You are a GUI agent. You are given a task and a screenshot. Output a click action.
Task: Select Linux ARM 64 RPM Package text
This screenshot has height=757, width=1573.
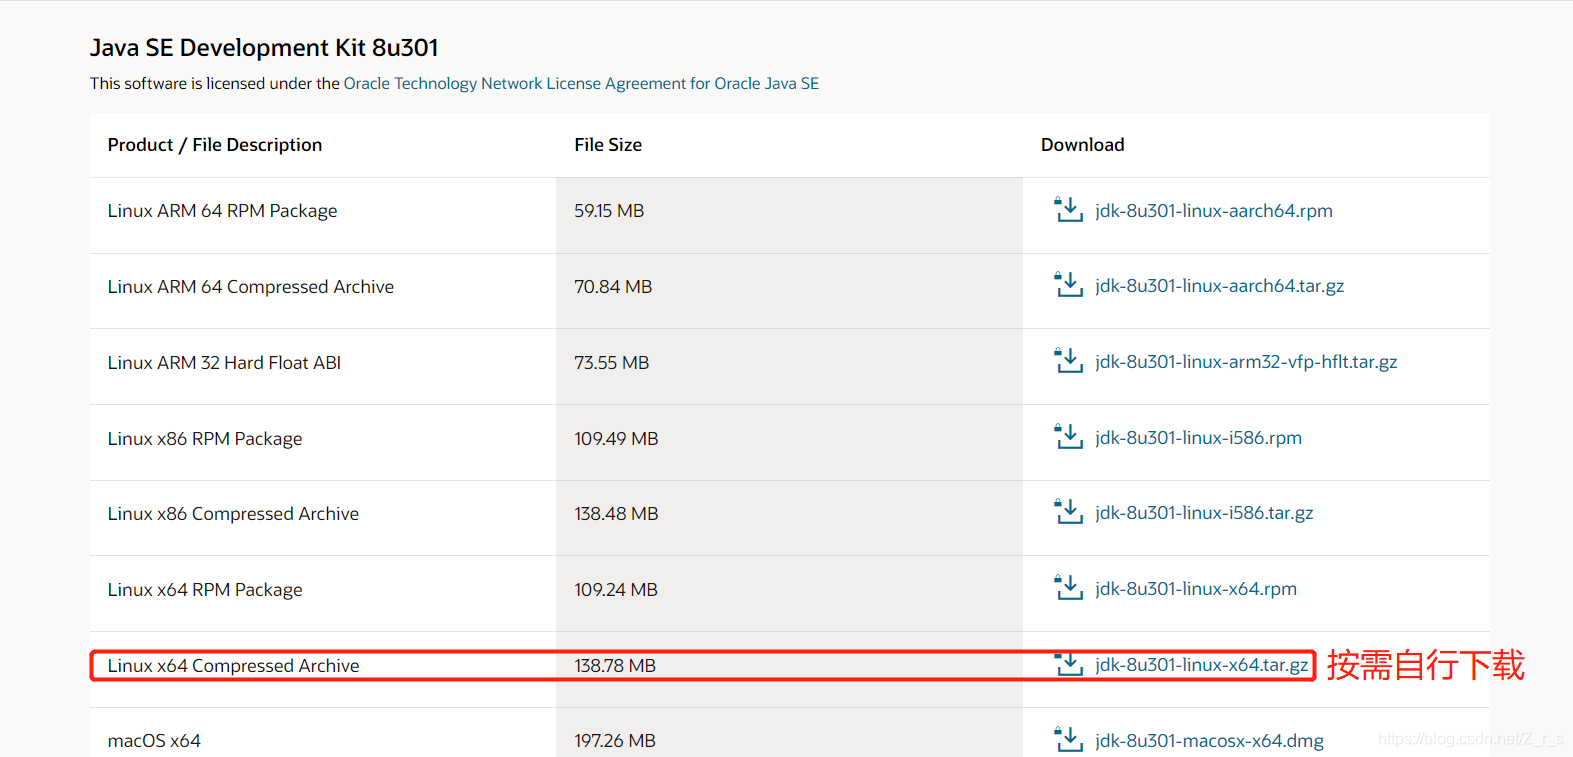(x=222, y=211)
